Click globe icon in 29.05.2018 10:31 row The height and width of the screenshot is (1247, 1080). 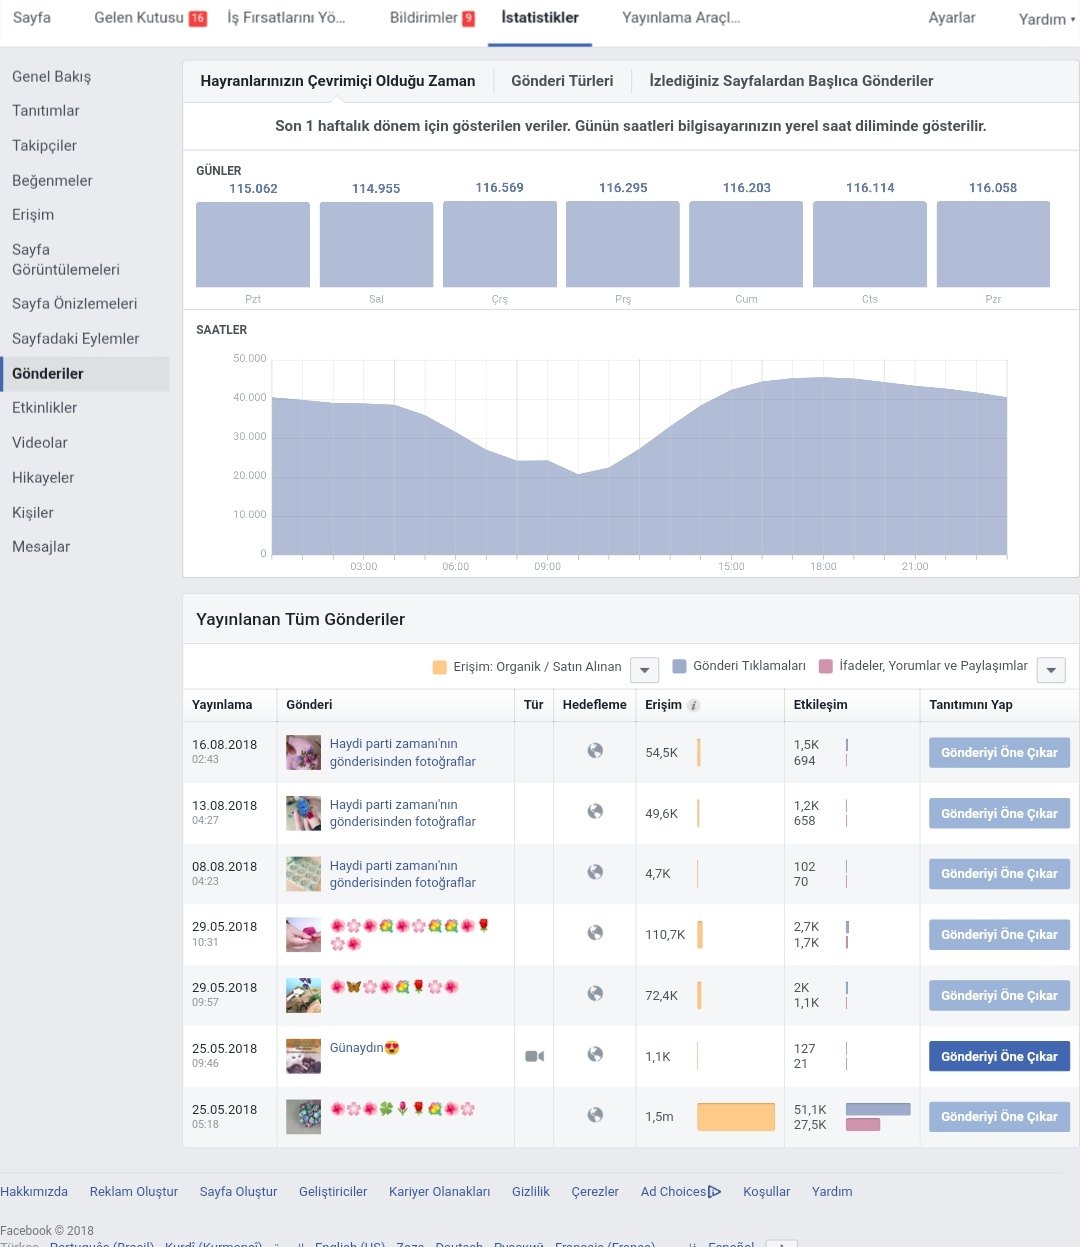pyautogui.click(x=595, y=933)
